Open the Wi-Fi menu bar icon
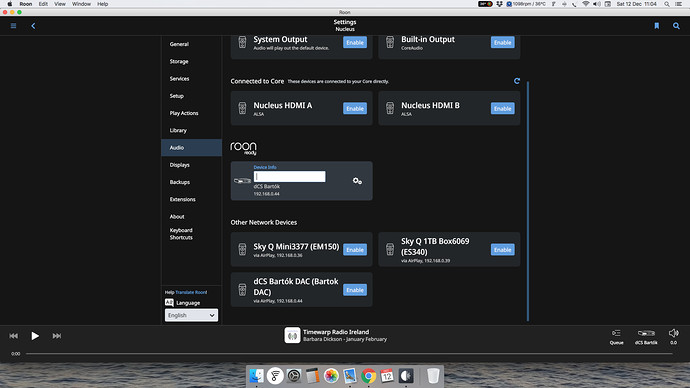This screenshot has width=690, height=388. click(x=585, y=4)
